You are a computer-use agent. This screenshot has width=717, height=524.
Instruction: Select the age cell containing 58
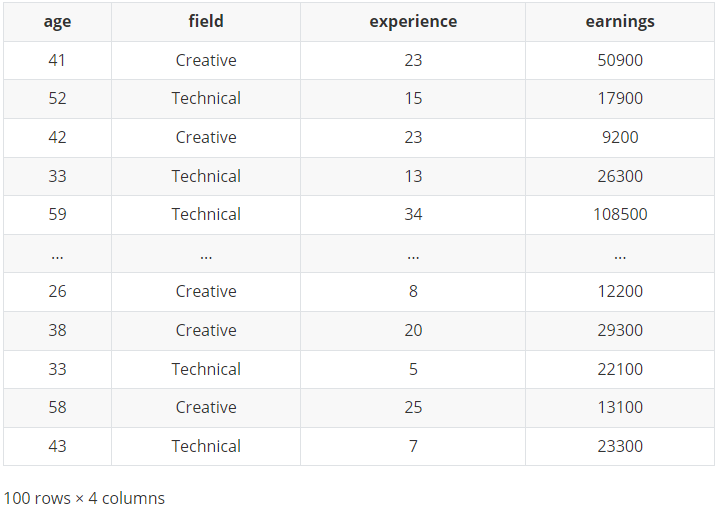click(57, 407)
